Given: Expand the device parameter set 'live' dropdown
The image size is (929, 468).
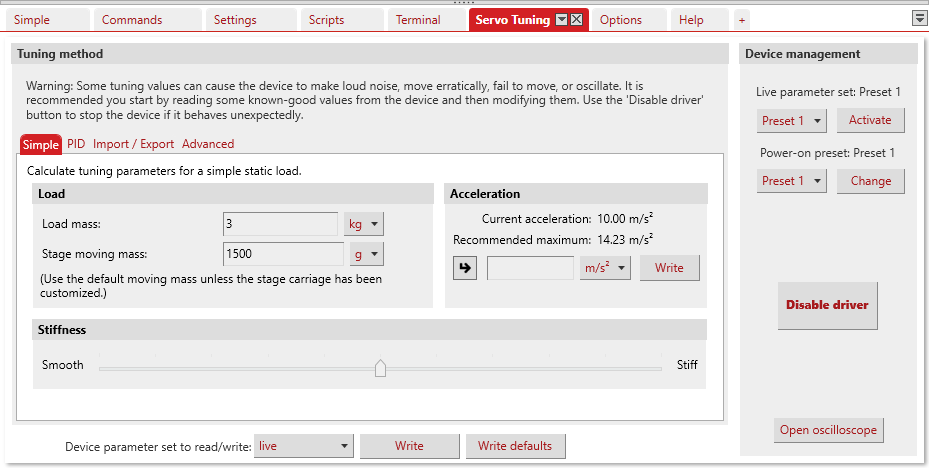Looking at the screenshot, I should tap(304, 446).
